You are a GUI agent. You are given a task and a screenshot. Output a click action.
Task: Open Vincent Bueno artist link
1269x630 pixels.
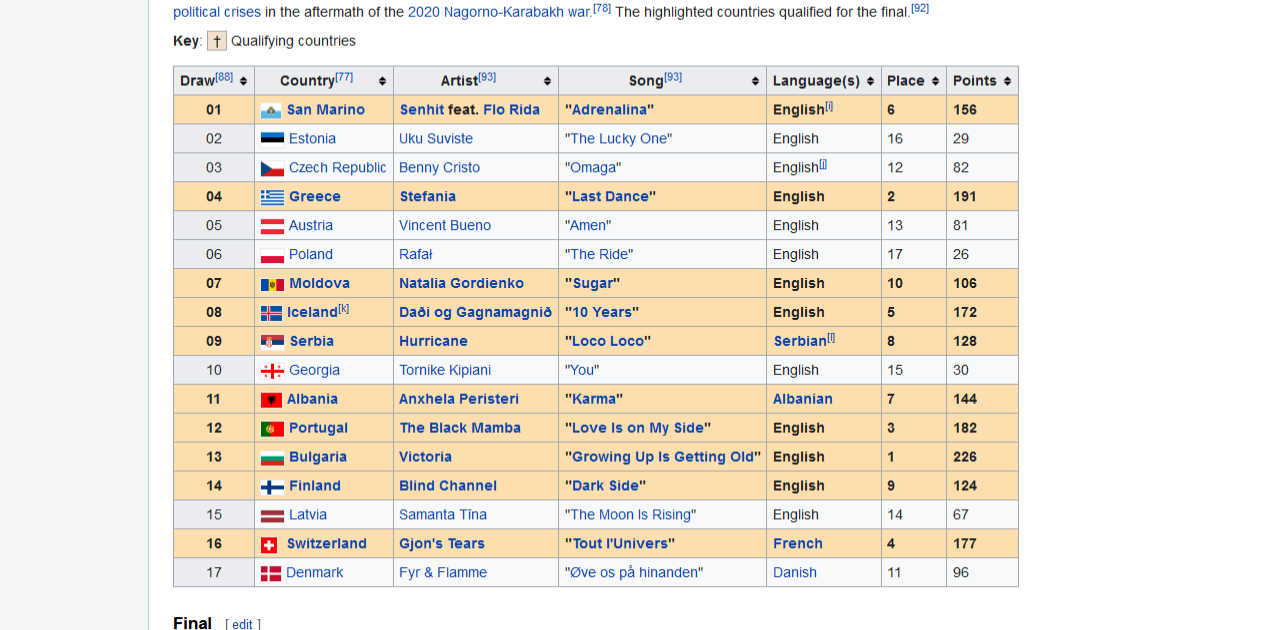coord(445,226)
